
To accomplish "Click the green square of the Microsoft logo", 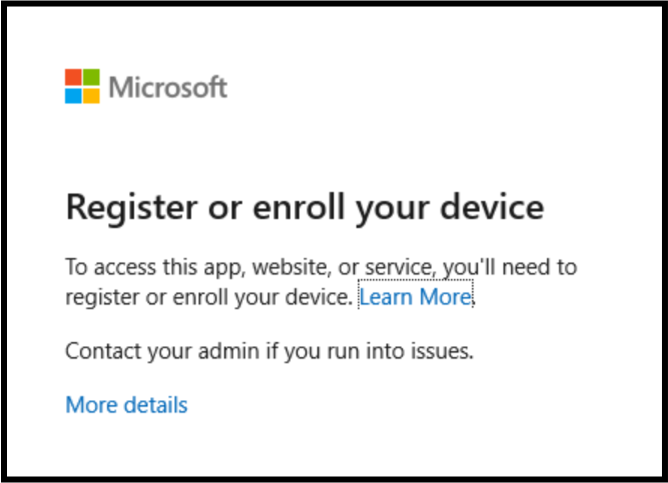I will [x=91, y=78].
